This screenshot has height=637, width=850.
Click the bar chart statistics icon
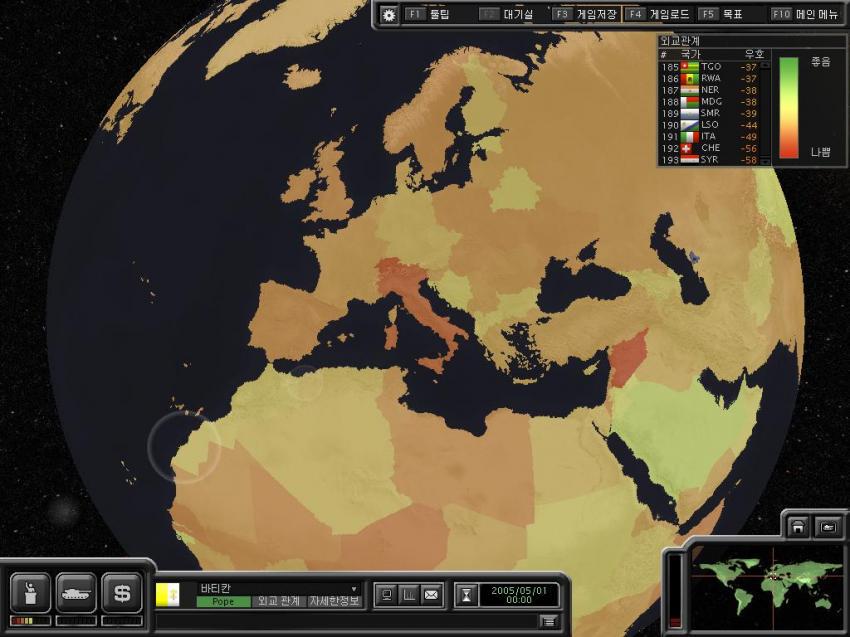pyautogui.click(x=409, y=595)
